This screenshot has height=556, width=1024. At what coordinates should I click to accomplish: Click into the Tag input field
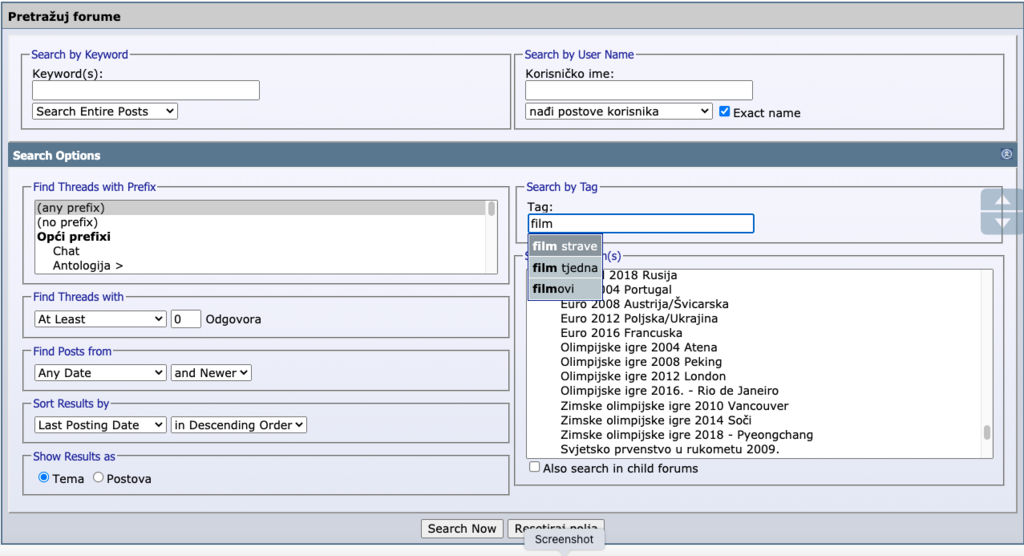click(x=641, y=223)
